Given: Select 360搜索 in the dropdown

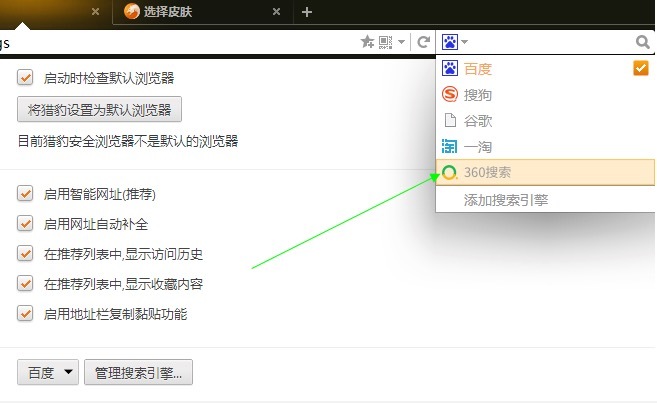Looking at the screenshot, I should (545, 172).
